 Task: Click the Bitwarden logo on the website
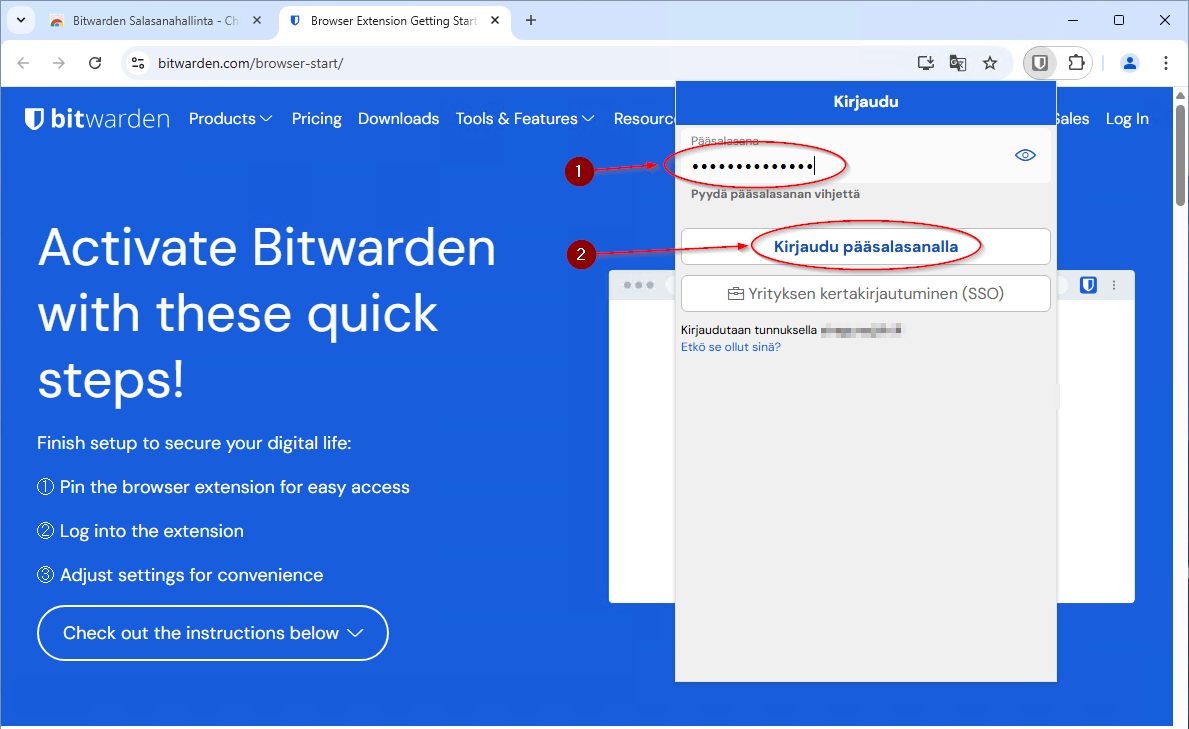tap(97, 118)
